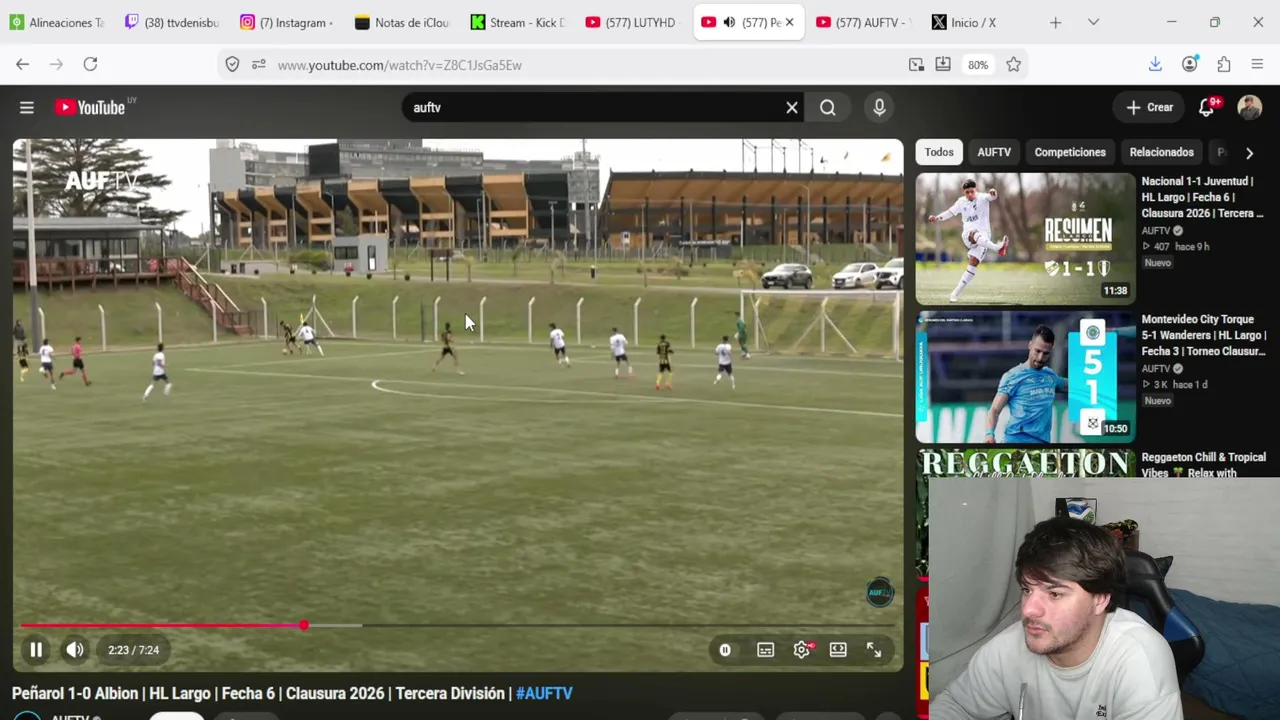Switch to the 'Stream - Kick' tab
Screen dimensions: 1280x720
tap(517, 22)
